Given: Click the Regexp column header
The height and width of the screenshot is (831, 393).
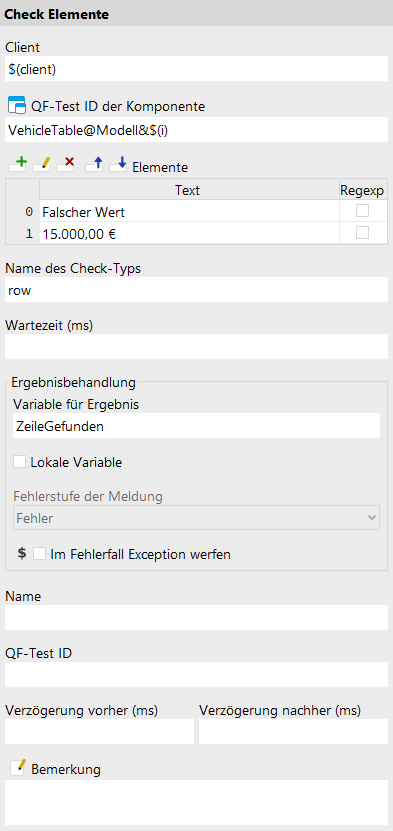Looking at the screenshot, I should 363,190.
